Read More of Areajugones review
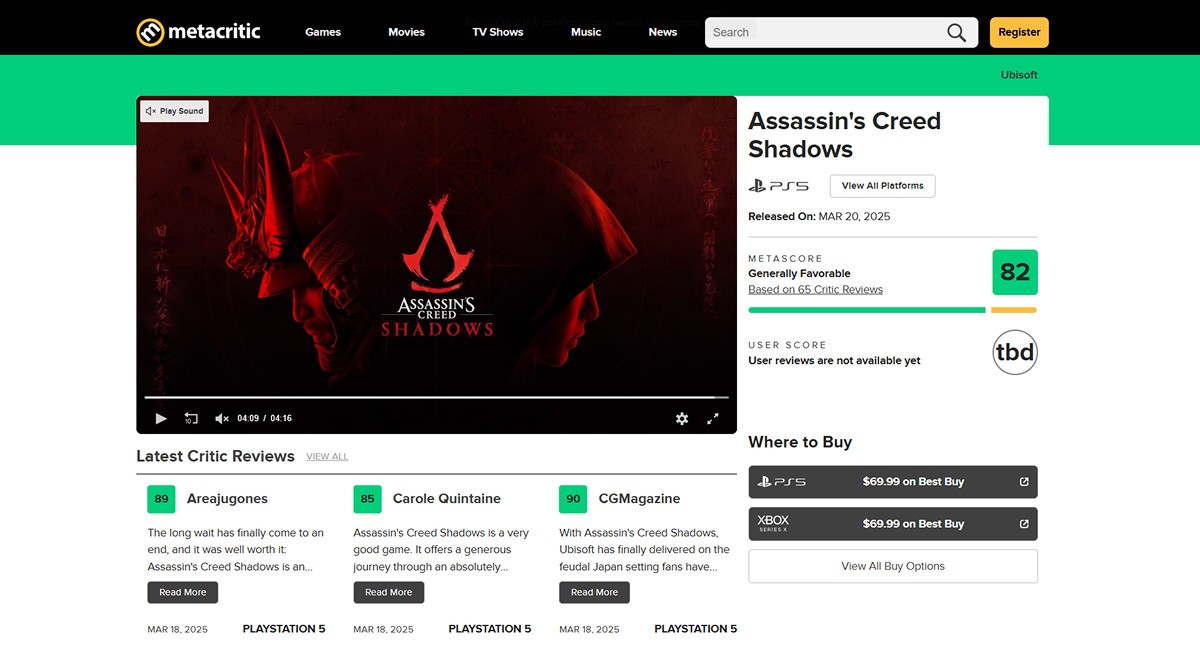1200x665 pixels. (x=183, y=592)
